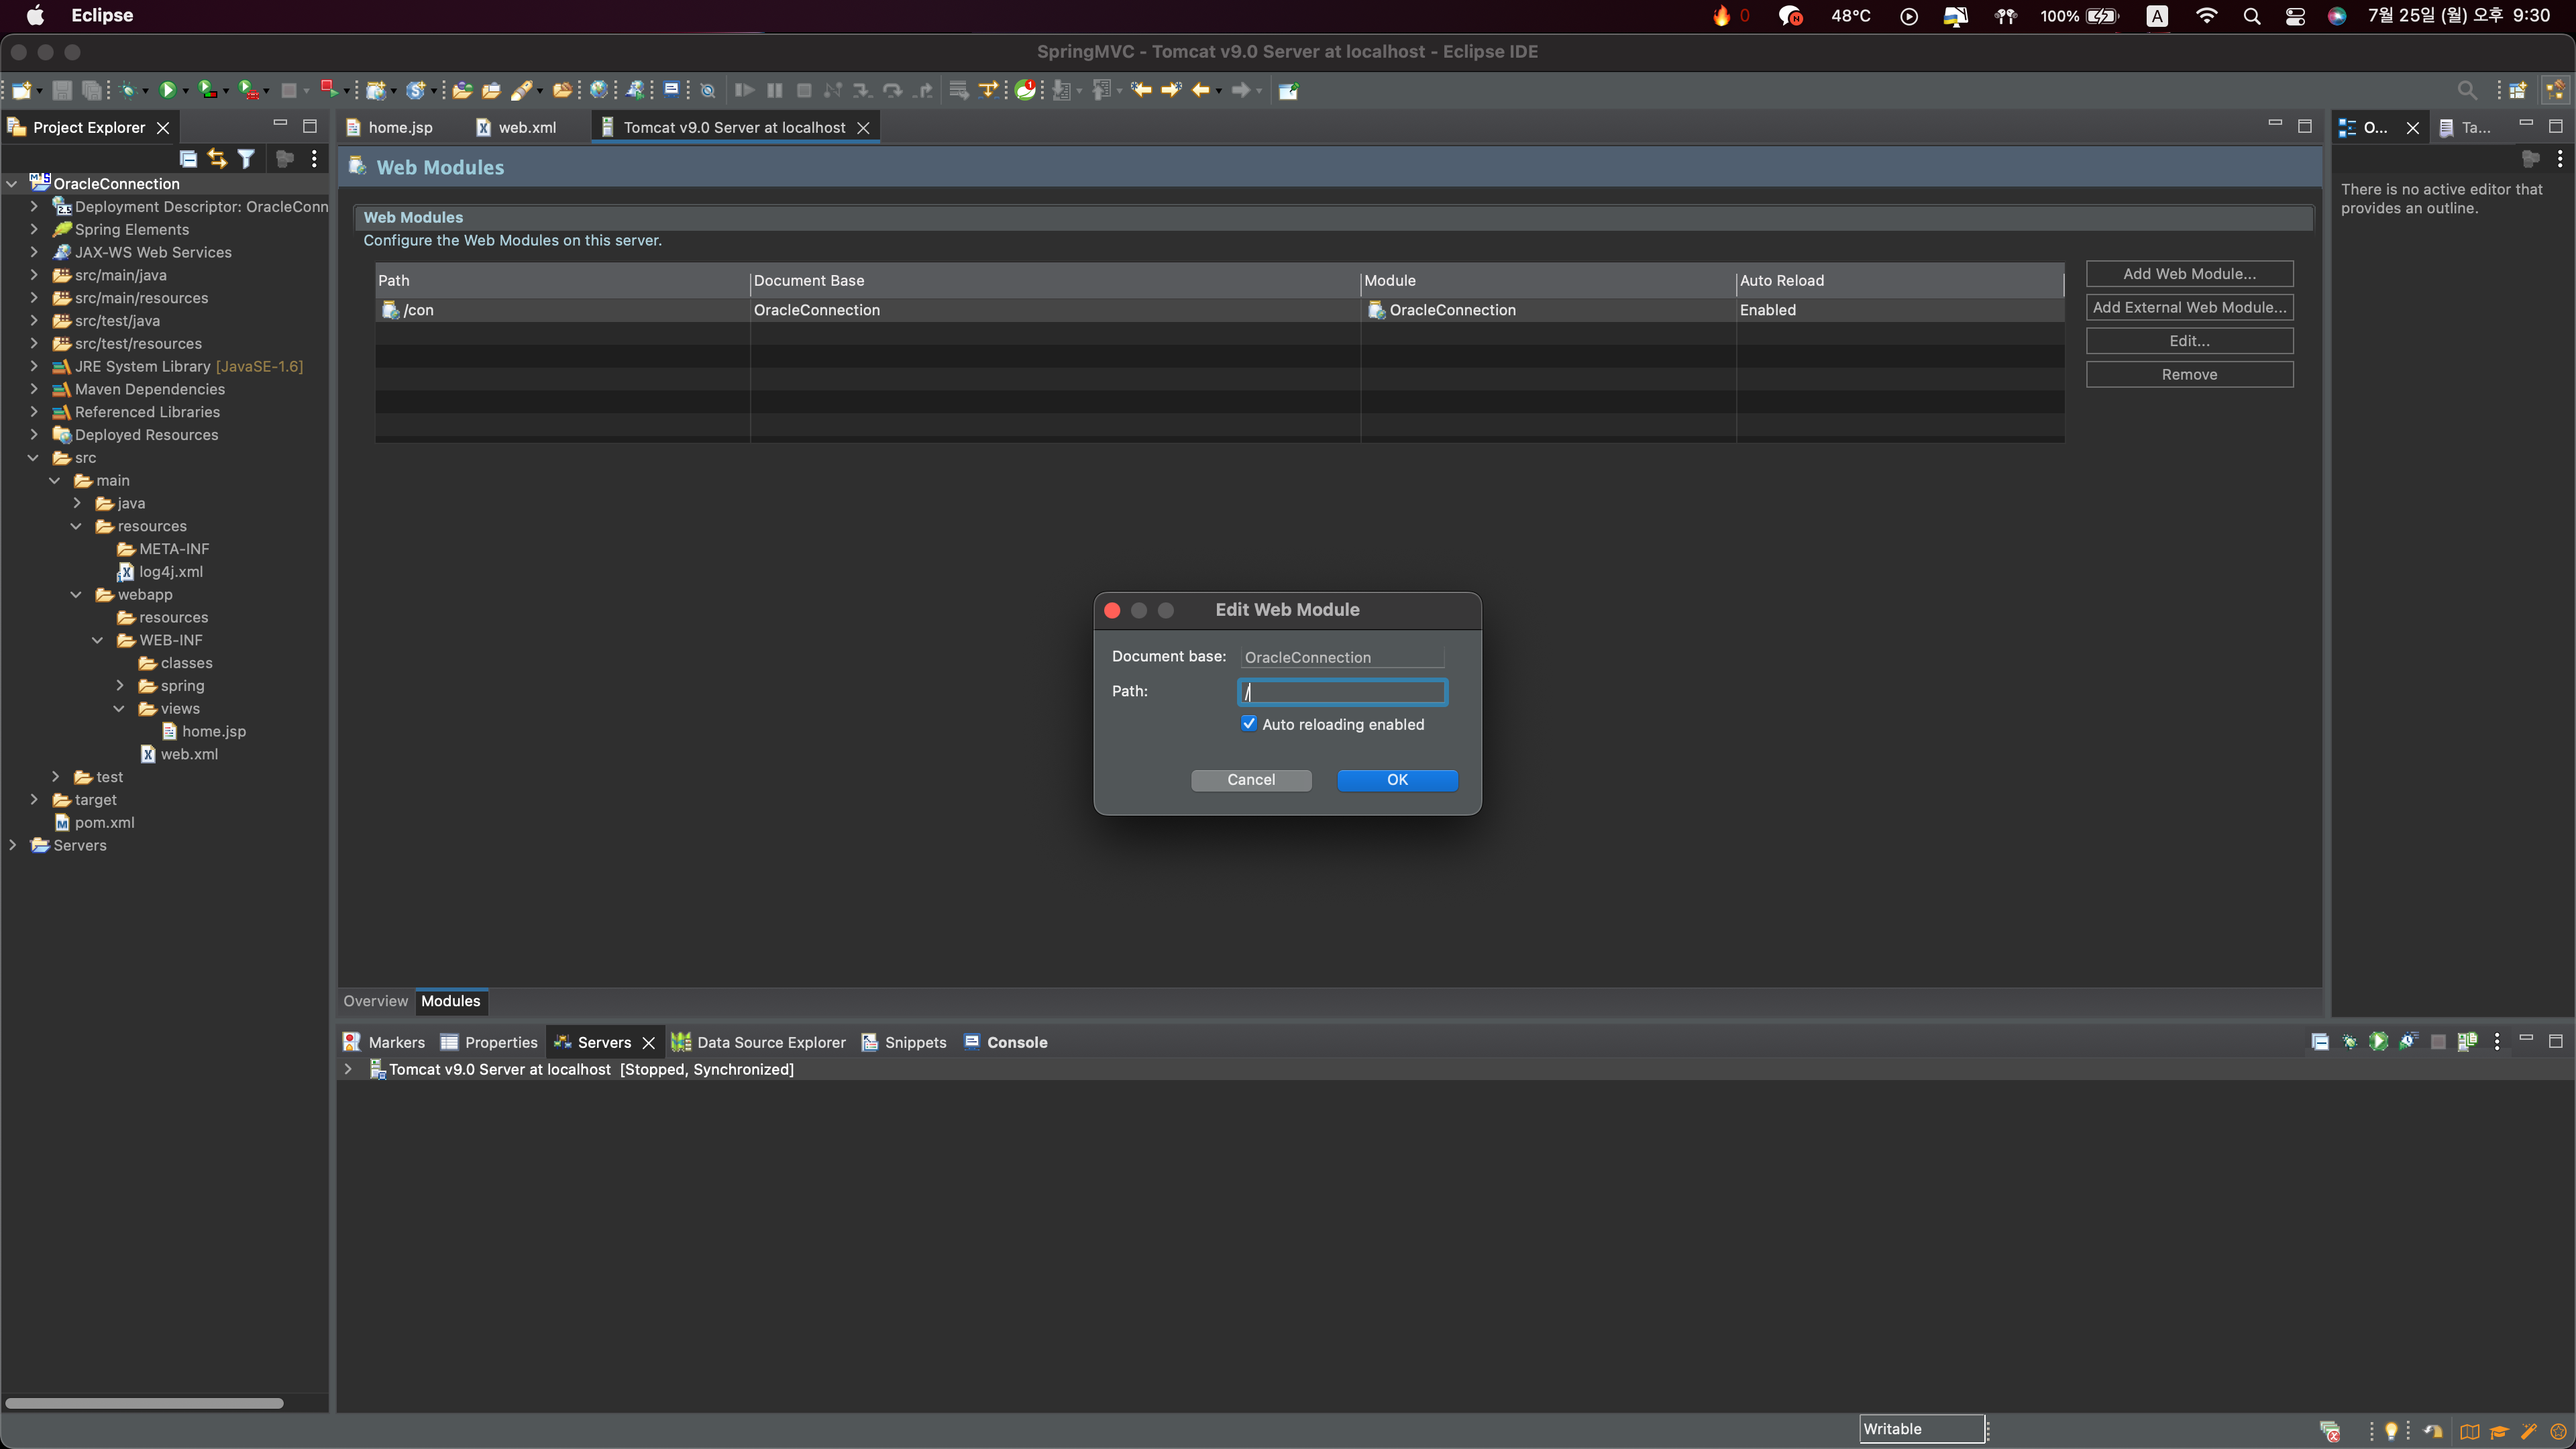Uncheck Auto reloading enabled checkbox
Image resolution: width=2576 pixels, height=1449 pixels.
point(1249,724)
